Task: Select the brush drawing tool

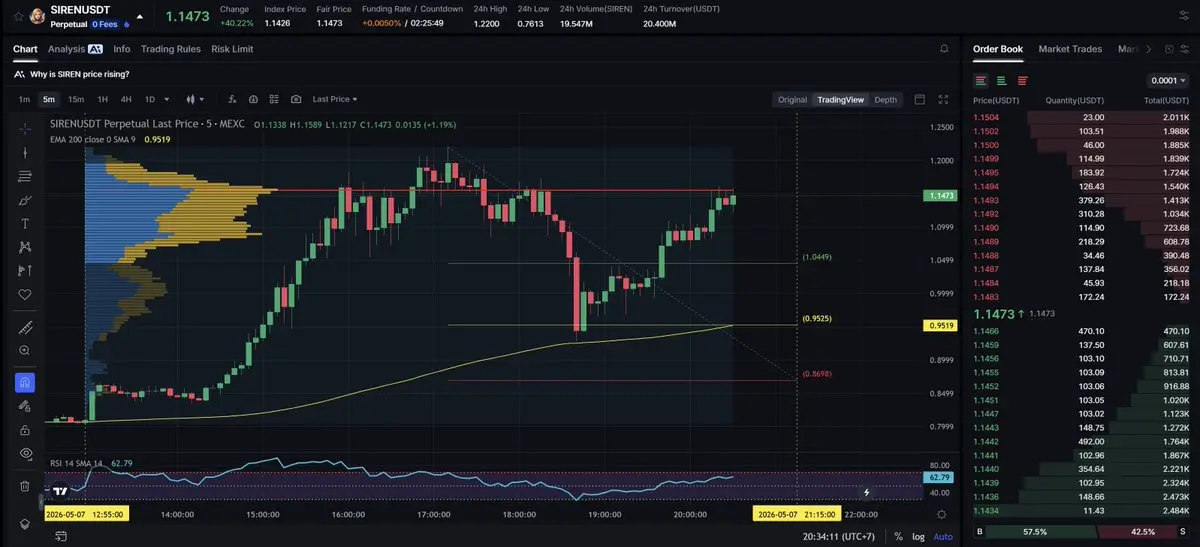Action: [25, 200]
